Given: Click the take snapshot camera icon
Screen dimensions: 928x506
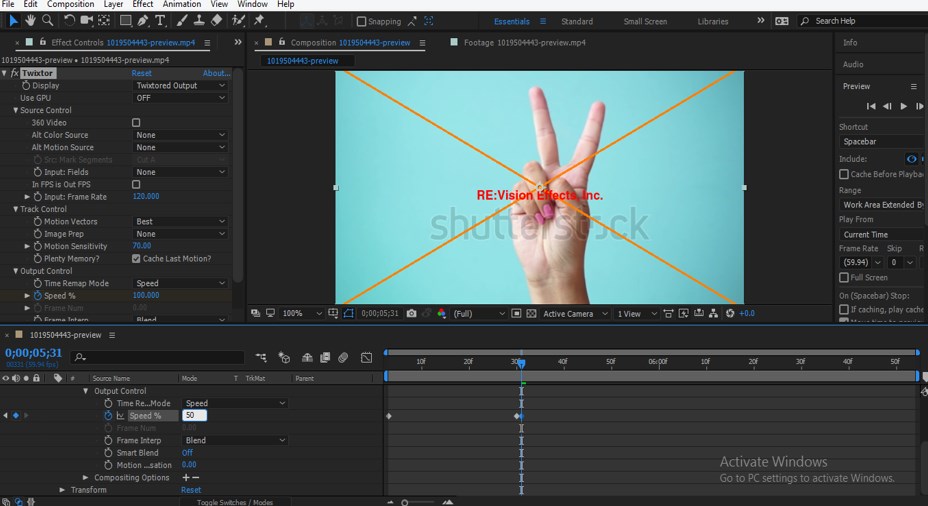Looking at the screenshot, I should pyautogui.click(x=411, y=314).
